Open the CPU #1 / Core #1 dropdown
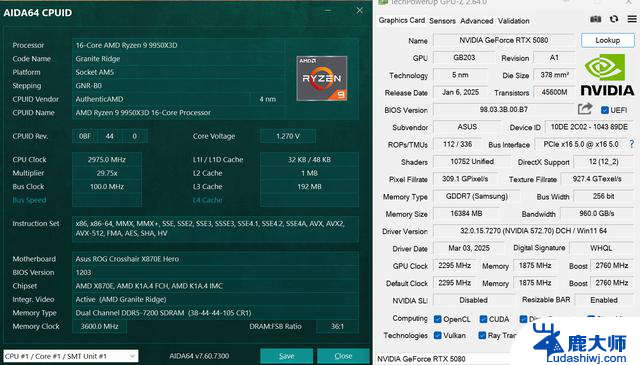 [71, 356]
